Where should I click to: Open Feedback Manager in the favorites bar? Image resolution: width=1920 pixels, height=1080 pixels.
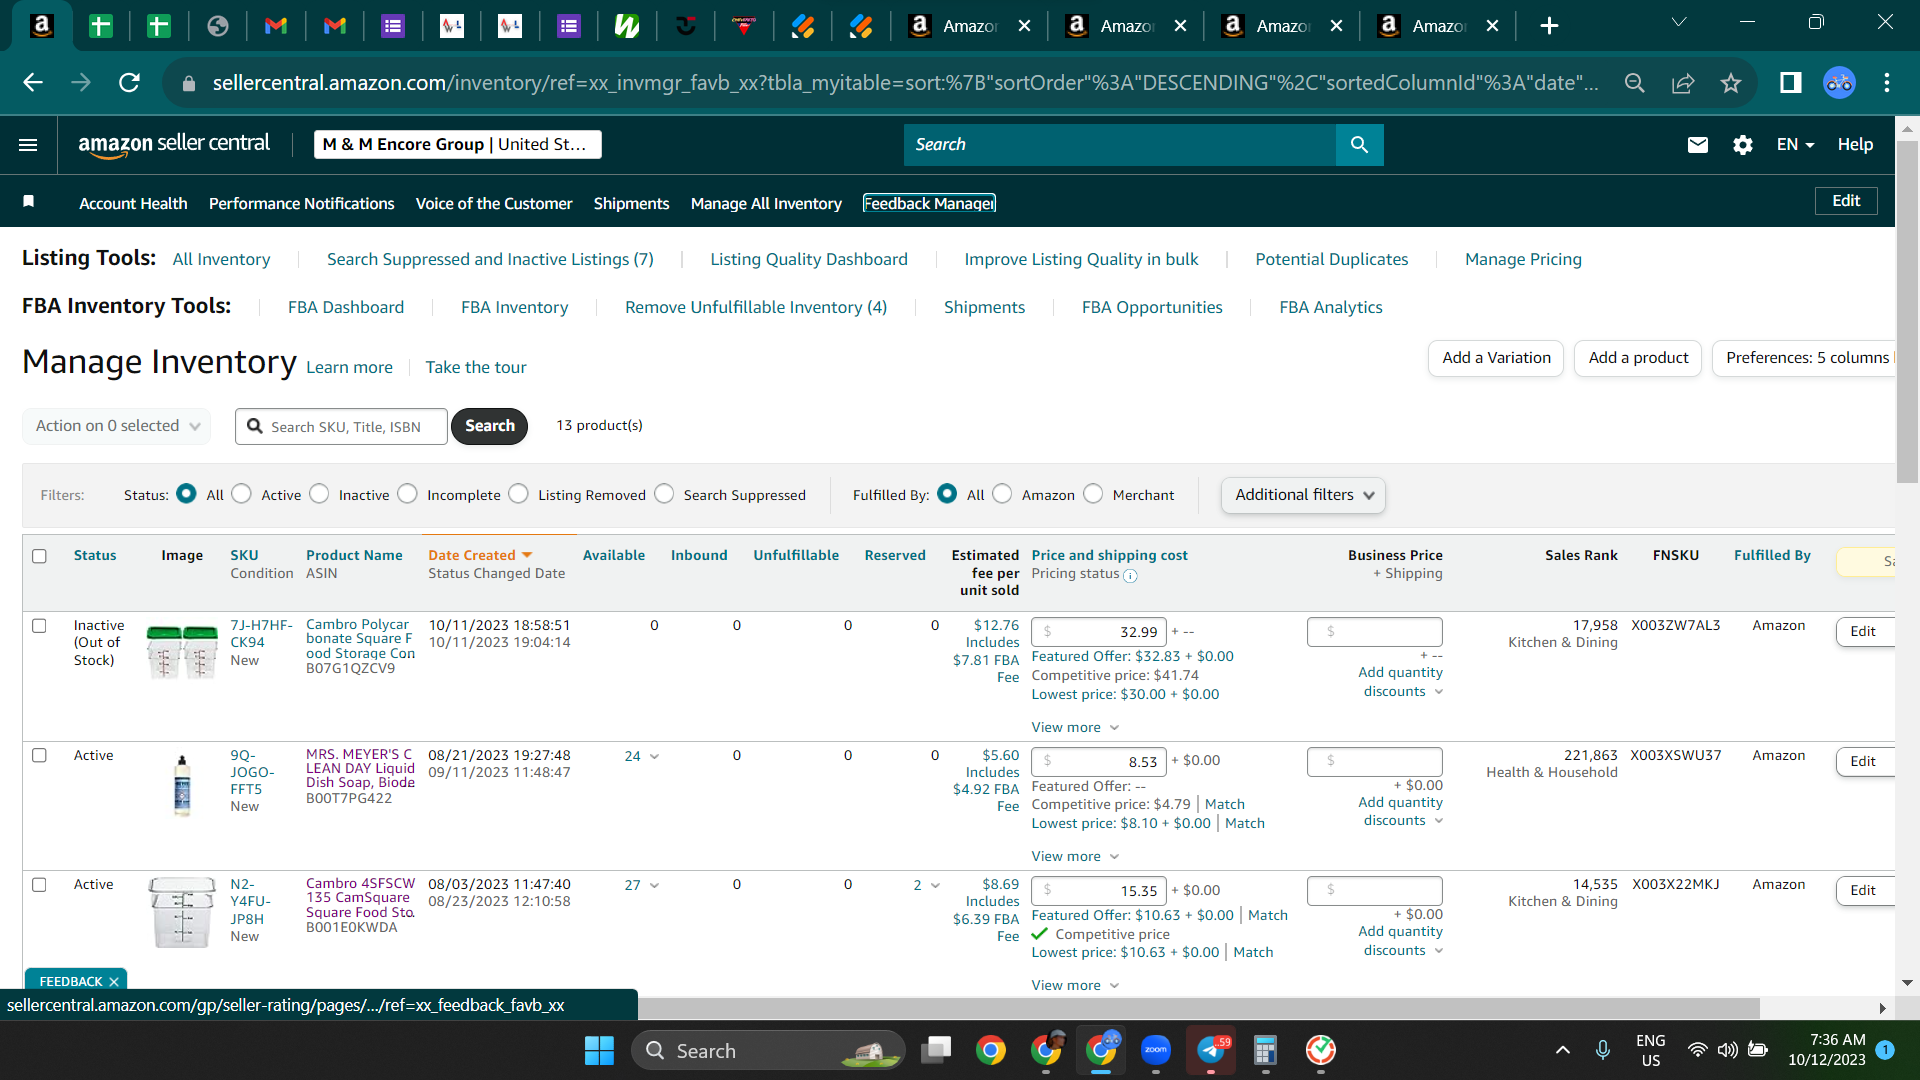[929, 204]
